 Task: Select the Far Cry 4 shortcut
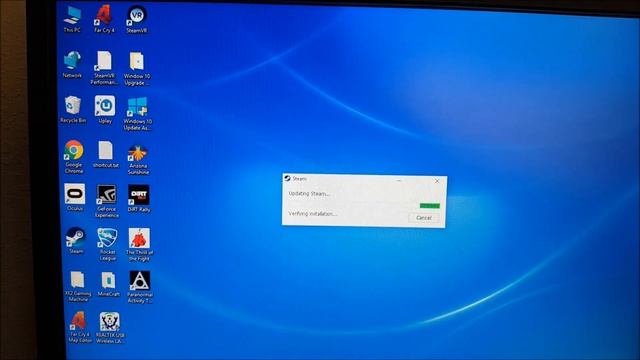104,19
